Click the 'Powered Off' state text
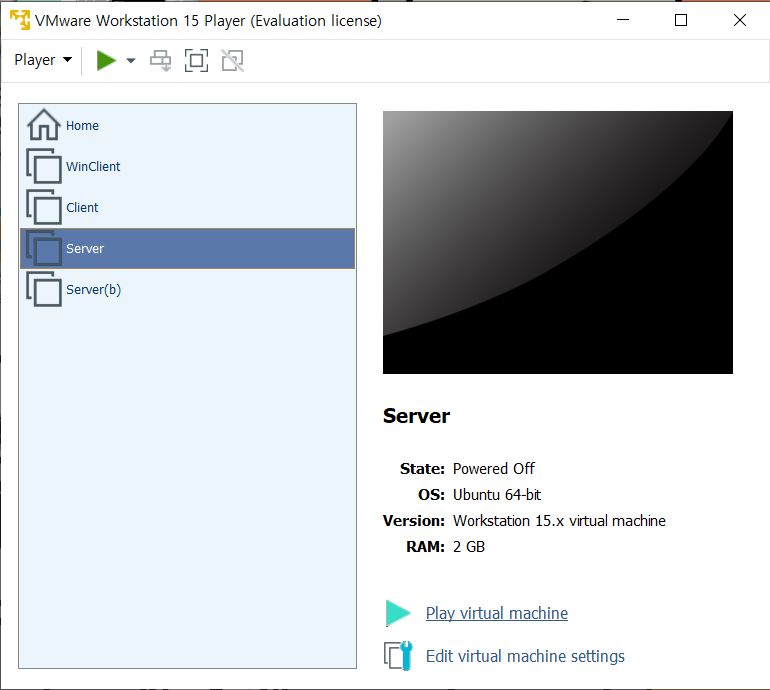 tap(494, 469)
